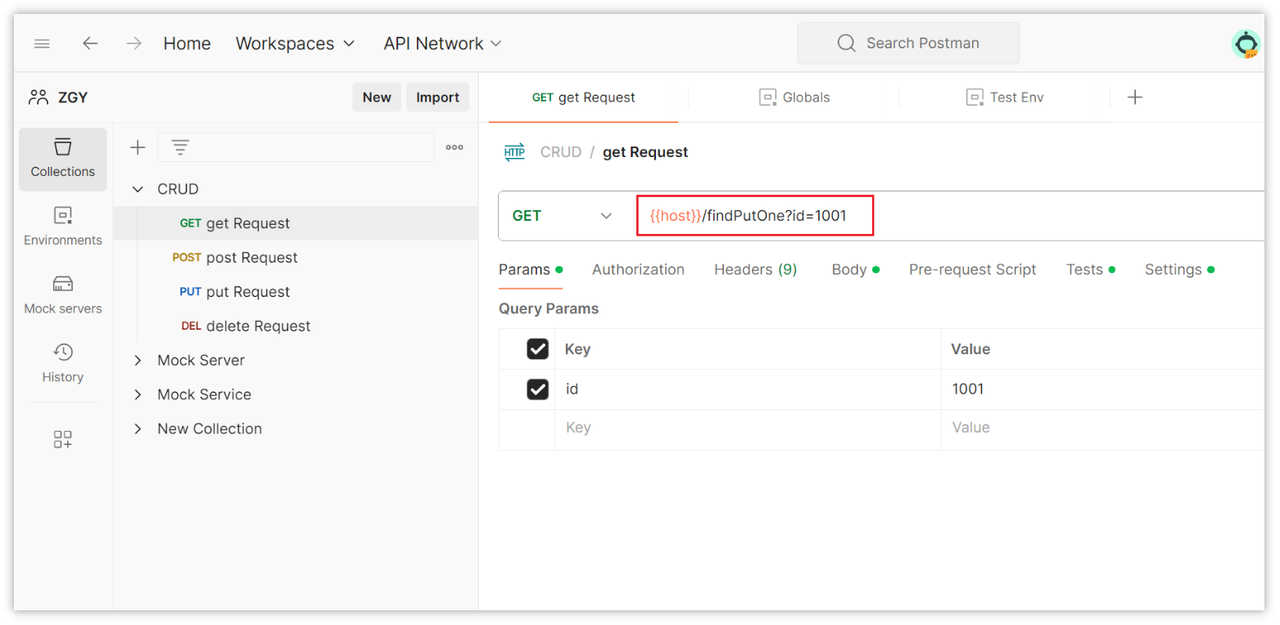Expand the New Collection folder
Screen dimensions: 1280x625
click(138, 428)
